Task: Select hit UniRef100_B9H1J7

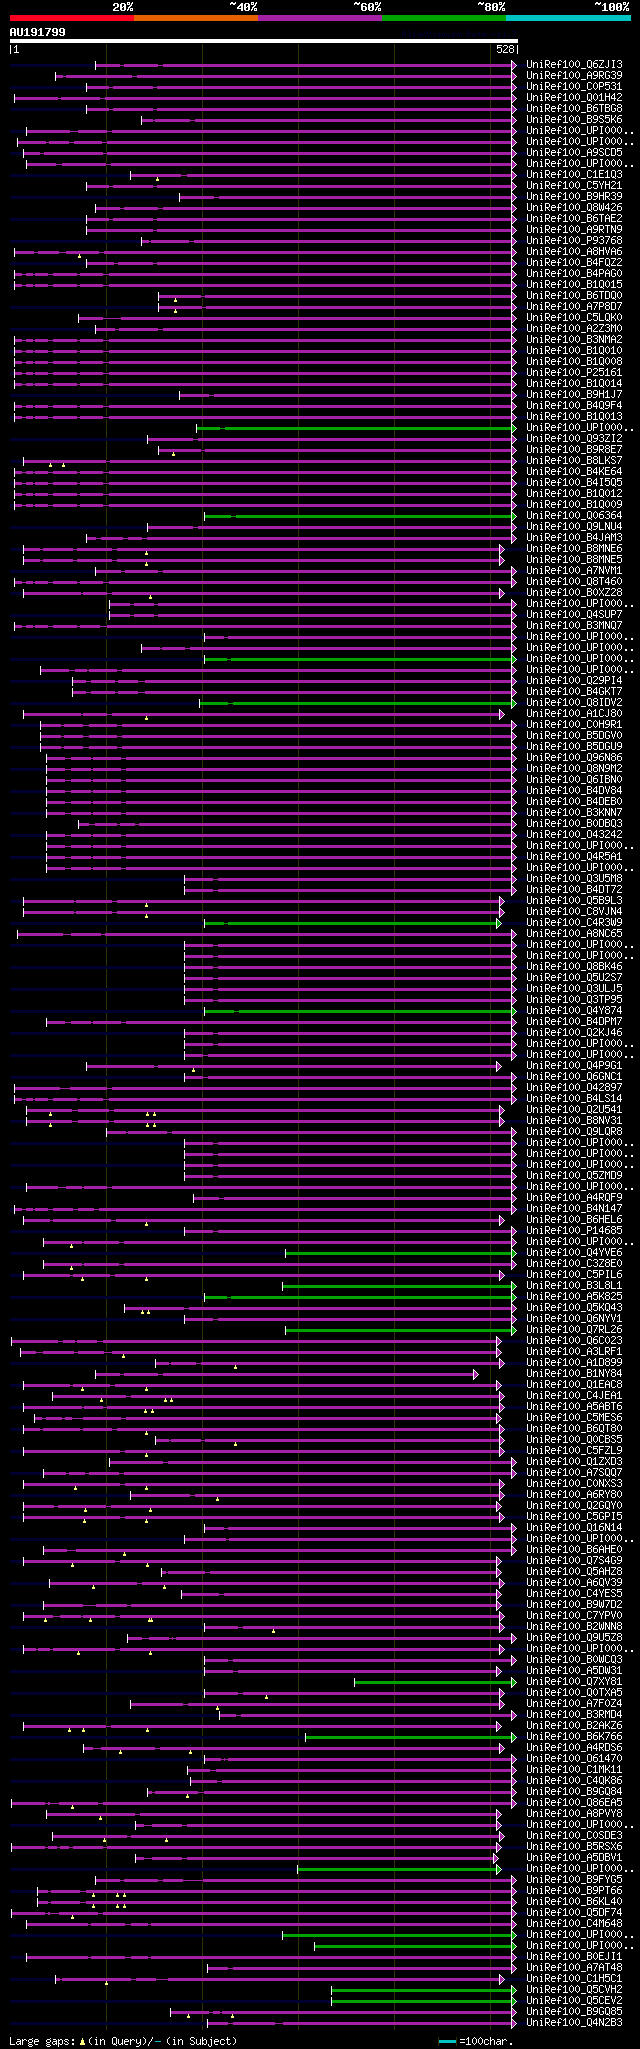Action: (574, 394)
